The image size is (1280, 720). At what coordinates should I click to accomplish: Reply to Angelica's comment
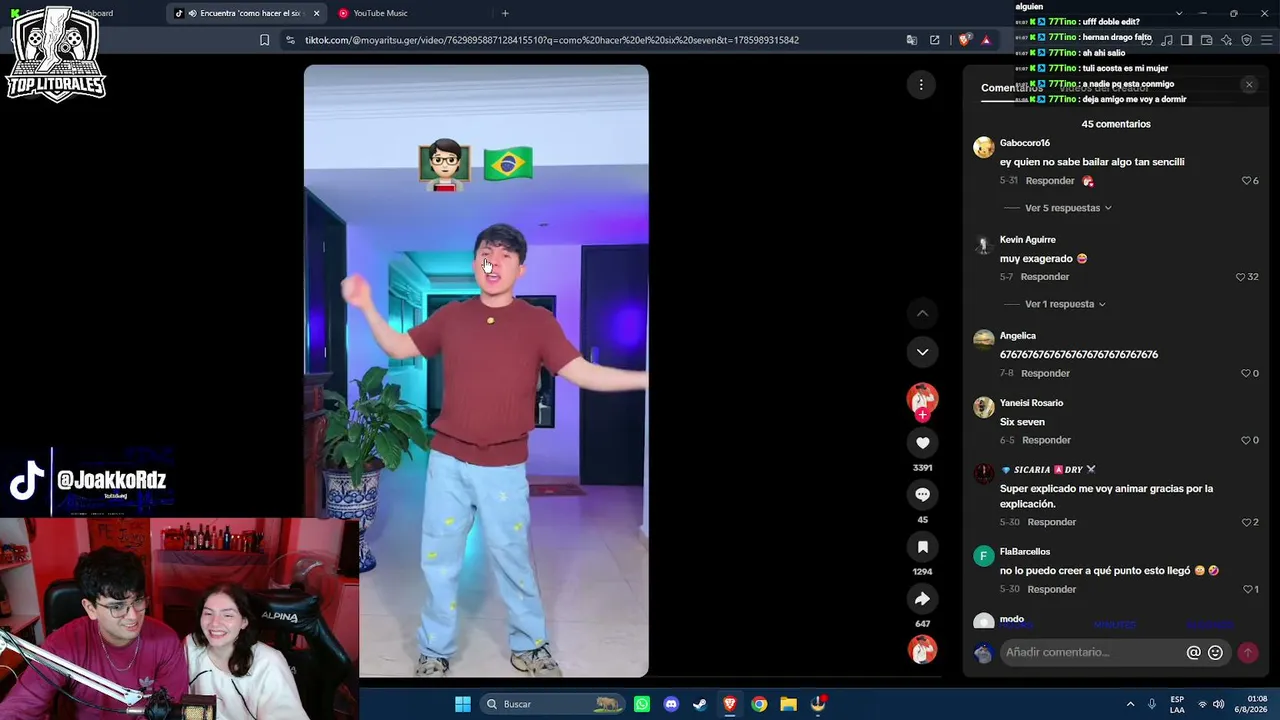(x=1045, y=373)
